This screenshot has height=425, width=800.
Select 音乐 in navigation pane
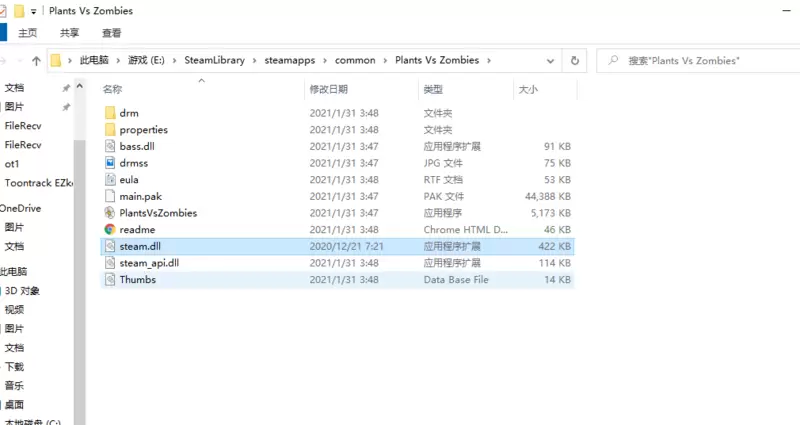14,386
